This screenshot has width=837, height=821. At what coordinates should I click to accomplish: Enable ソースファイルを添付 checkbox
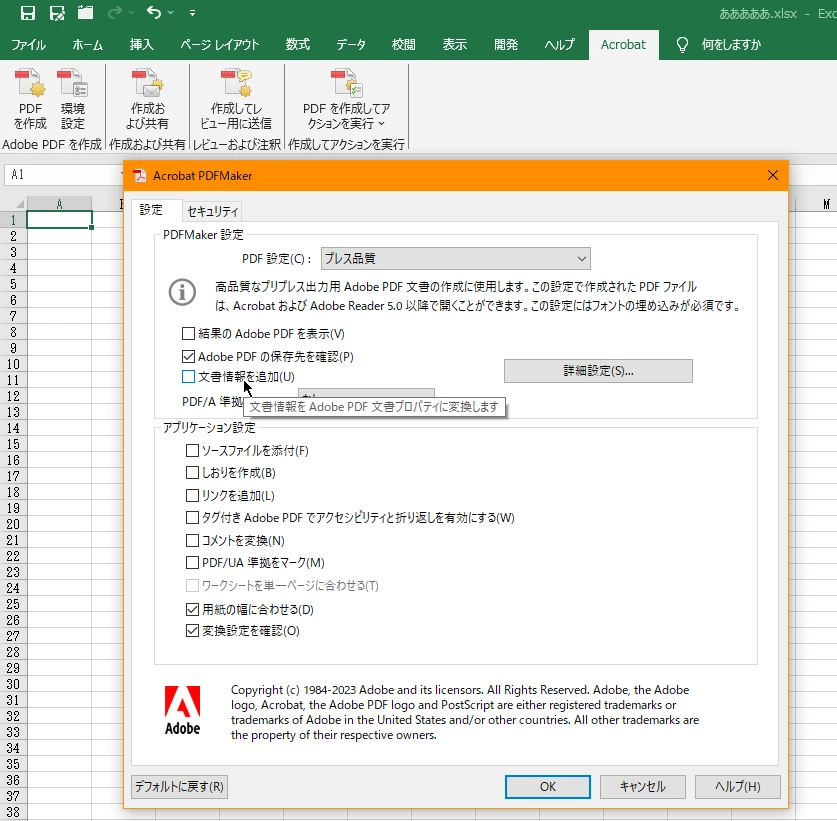coord(192,451)
